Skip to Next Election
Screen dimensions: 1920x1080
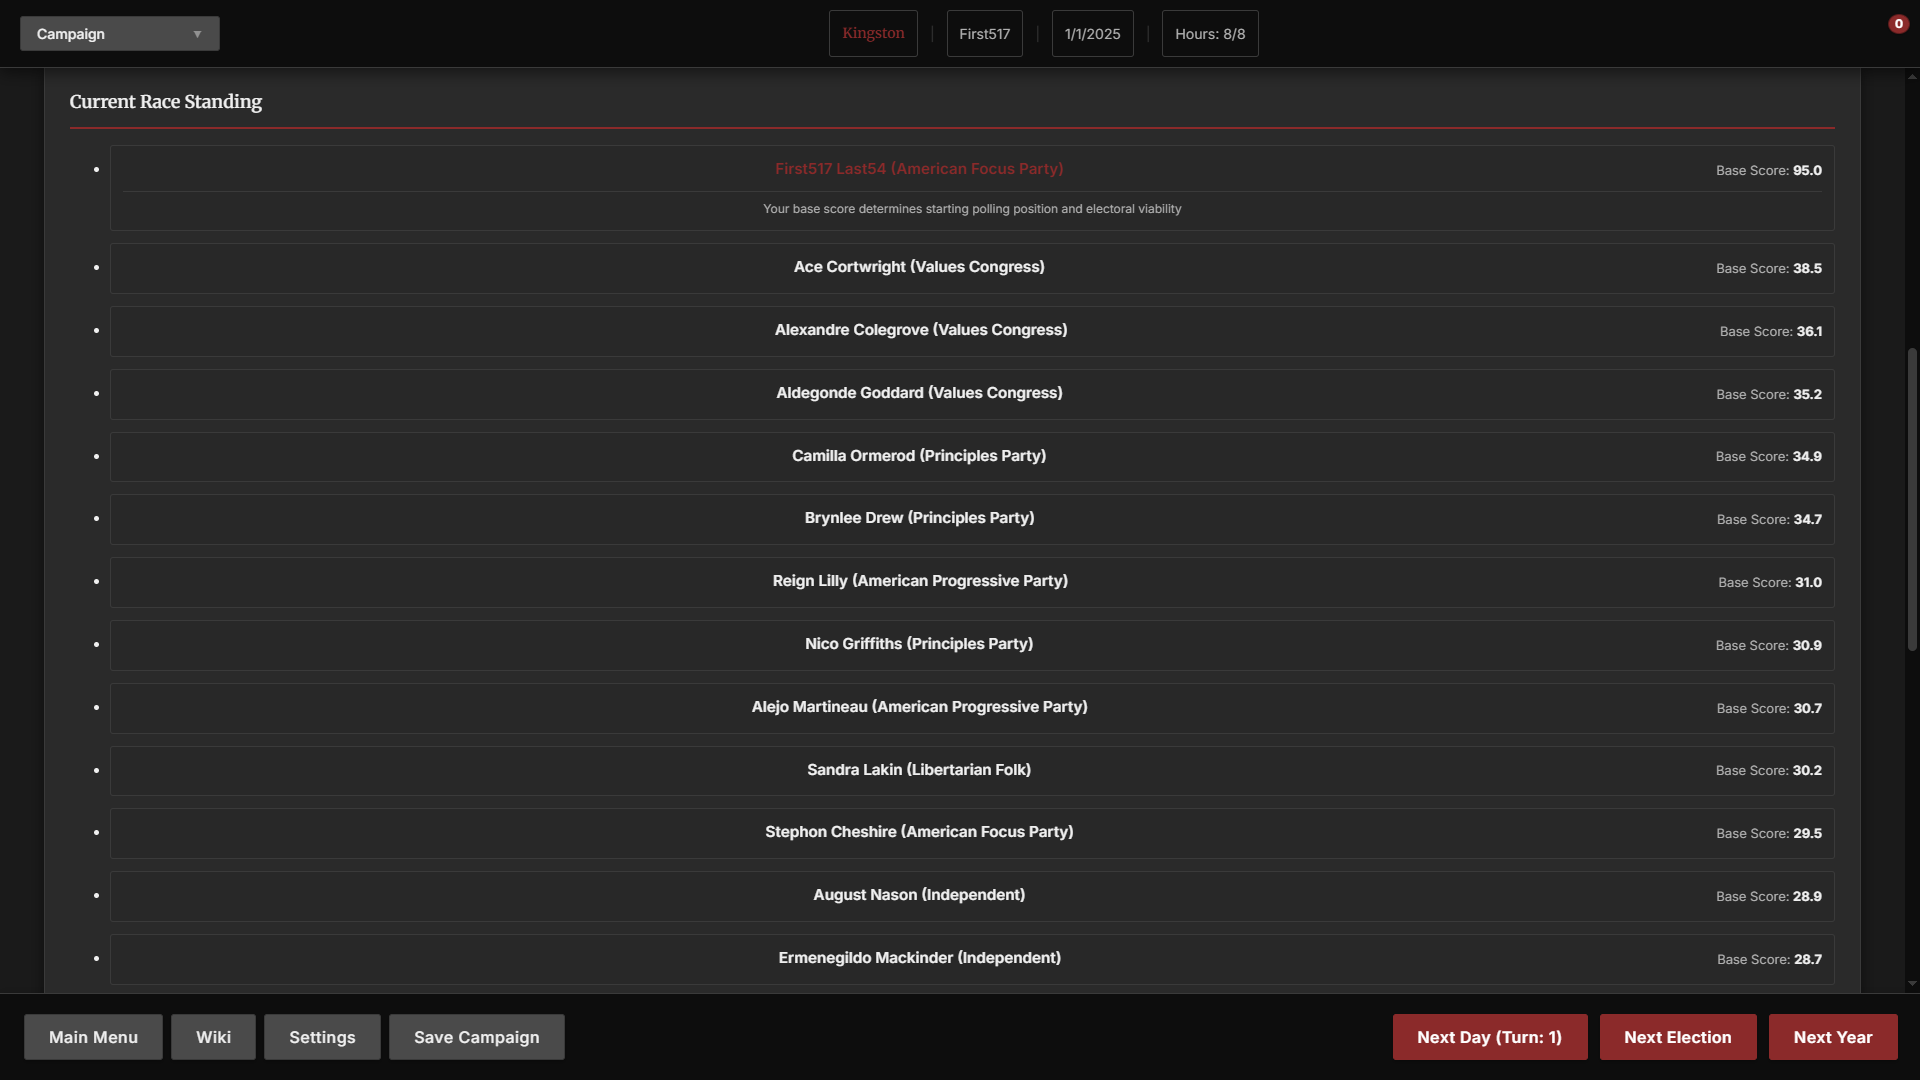tap(1677, 1037)
